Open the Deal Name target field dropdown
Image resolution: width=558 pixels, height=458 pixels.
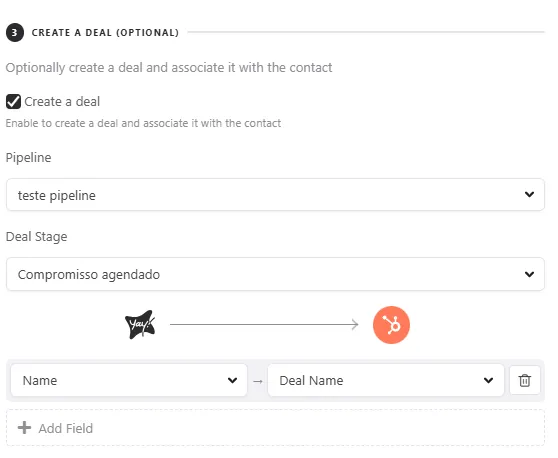(x=386, y=380)
